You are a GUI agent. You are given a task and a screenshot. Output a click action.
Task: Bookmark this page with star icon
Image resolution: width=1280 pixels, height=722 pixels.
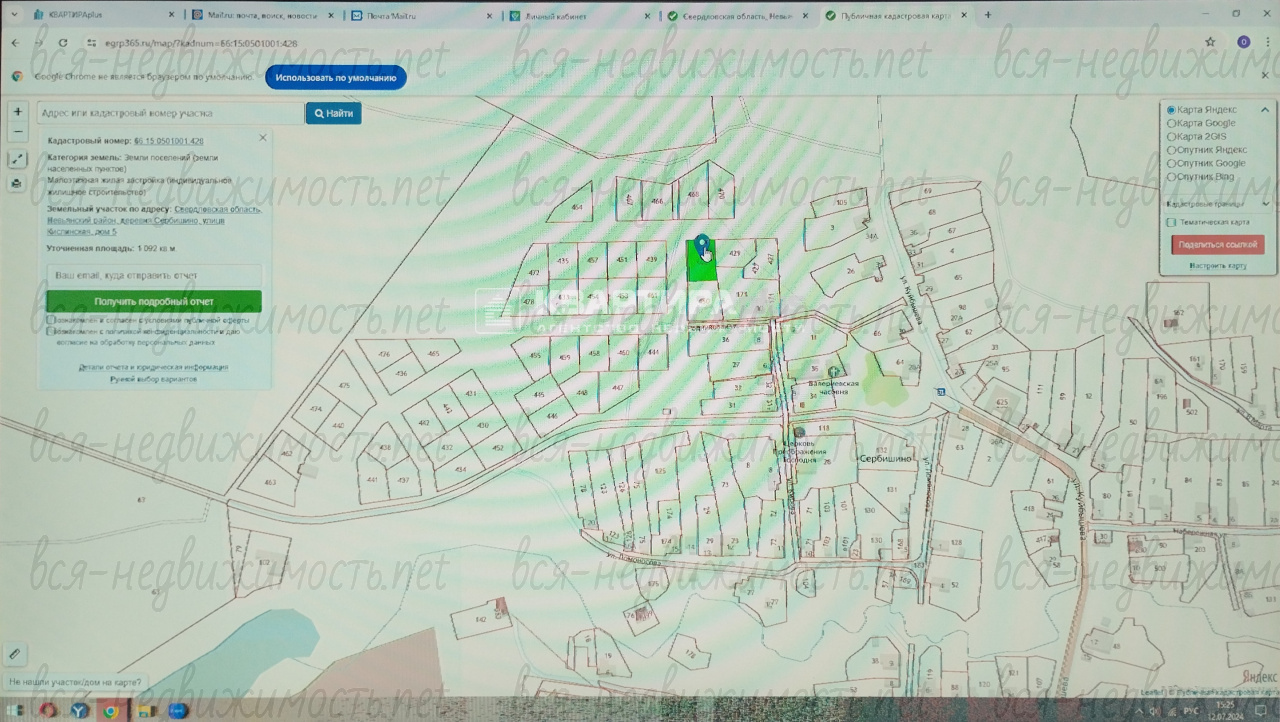1210,43
